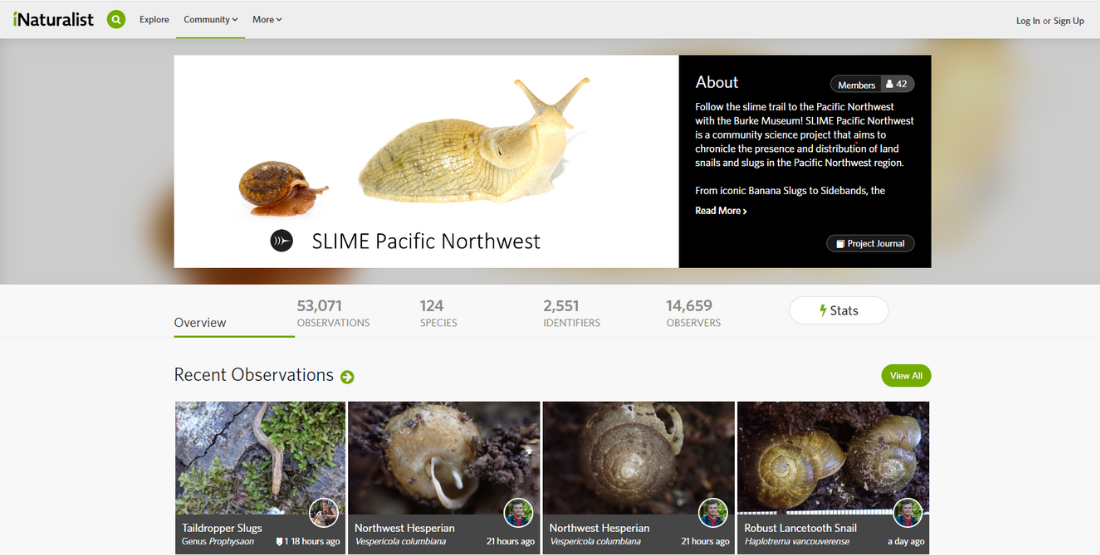Open the Robust Lancetooth Snail photo
Image resolution: width=1100 pixels, height=555 pixels.
[833, 457]
